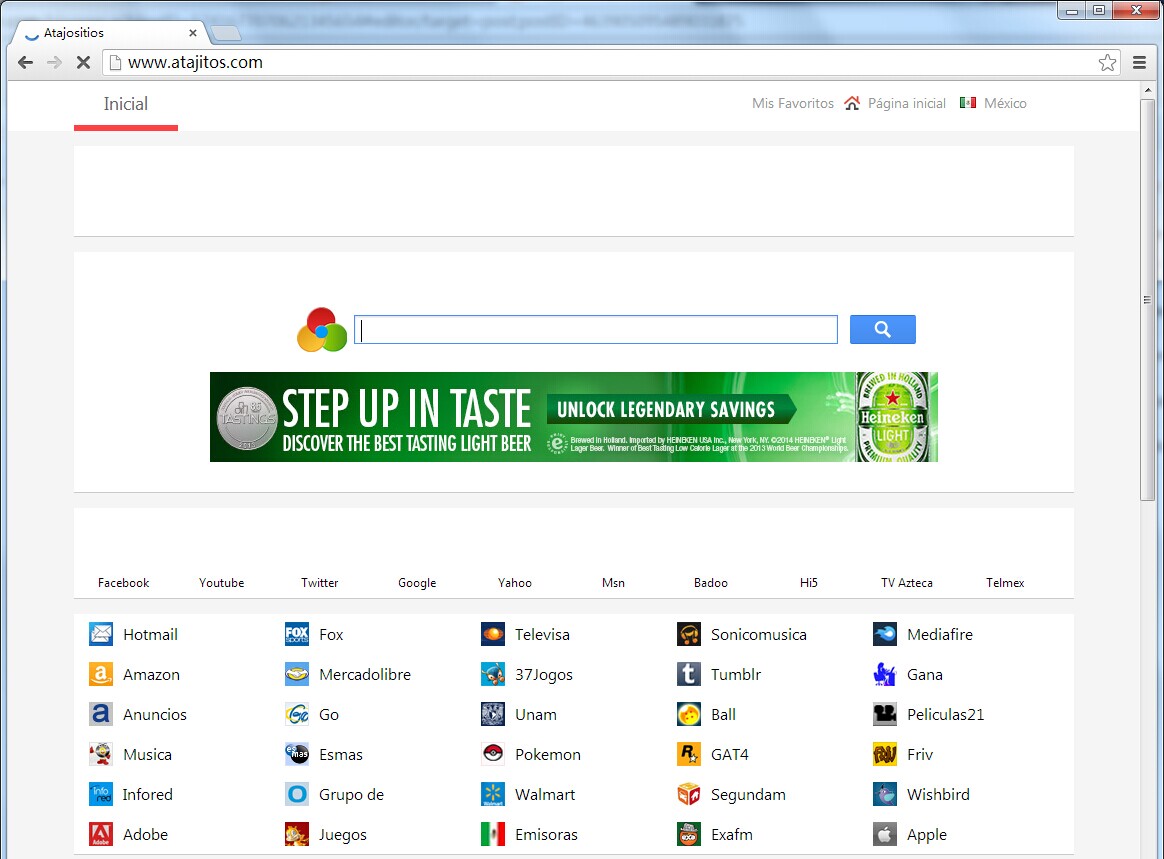Open the Peliculas21 camera icon
1164x859 pixels.
pyautogui.click(x=885, y=714)
